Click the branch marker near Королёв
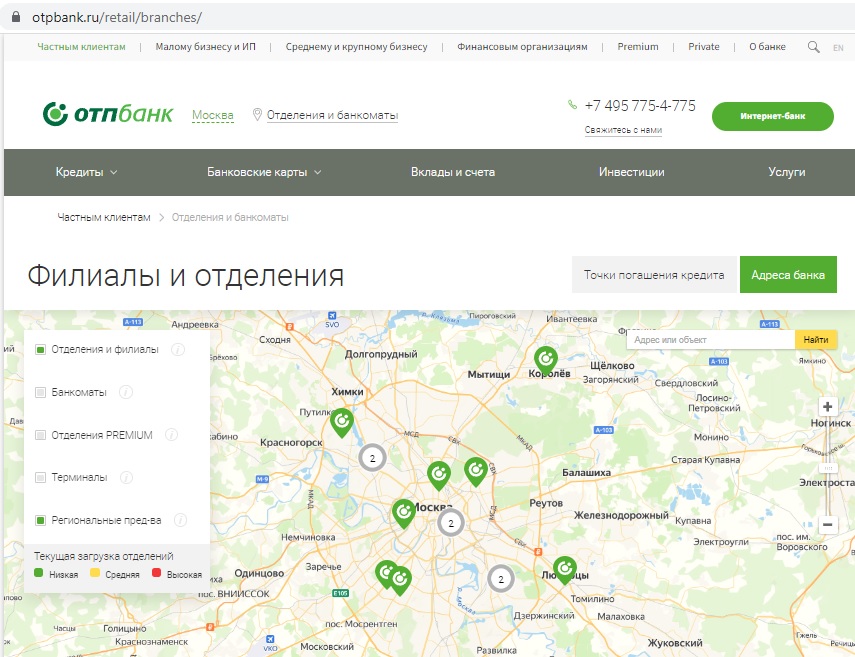Screen dimensions: 855x657 [545, 358]
